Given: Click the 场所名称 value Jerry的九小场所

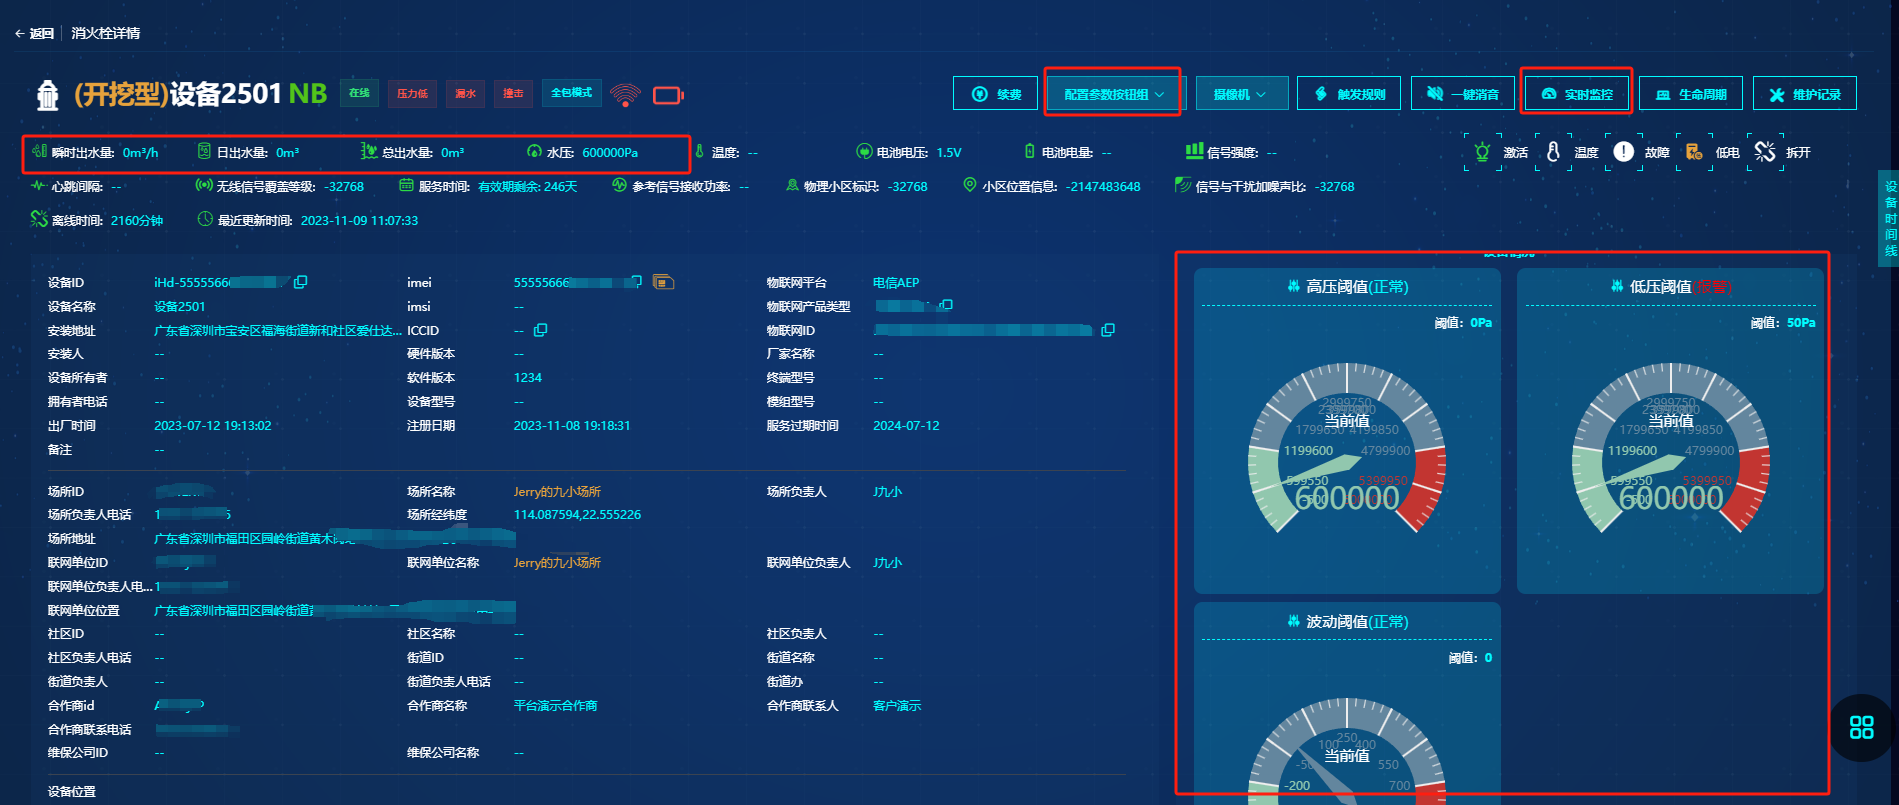Looking at the screenshot, I should (x=557, y=492).
